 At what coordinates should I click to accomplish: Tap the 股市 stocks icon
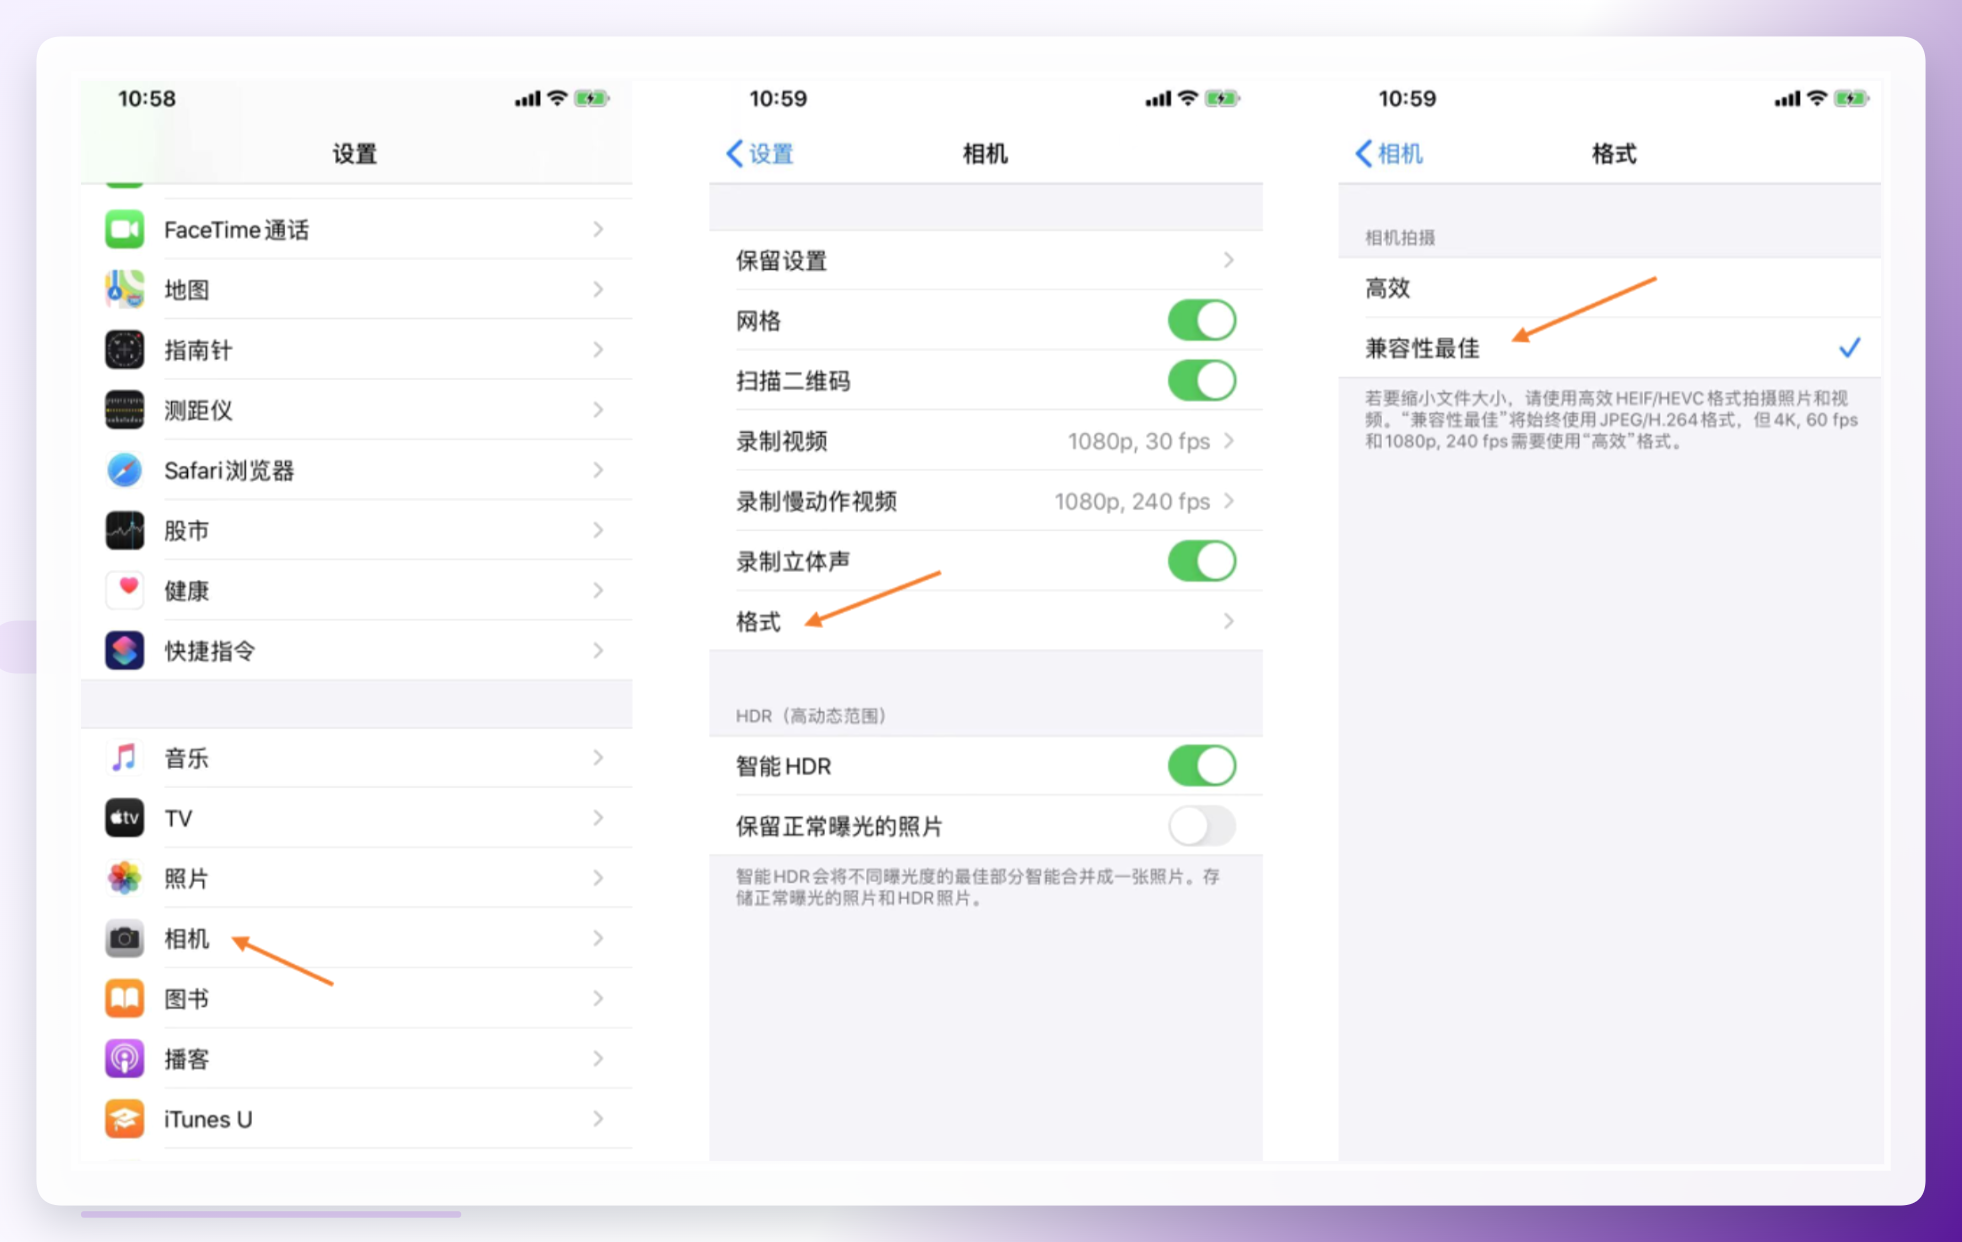tap(124, 530)
